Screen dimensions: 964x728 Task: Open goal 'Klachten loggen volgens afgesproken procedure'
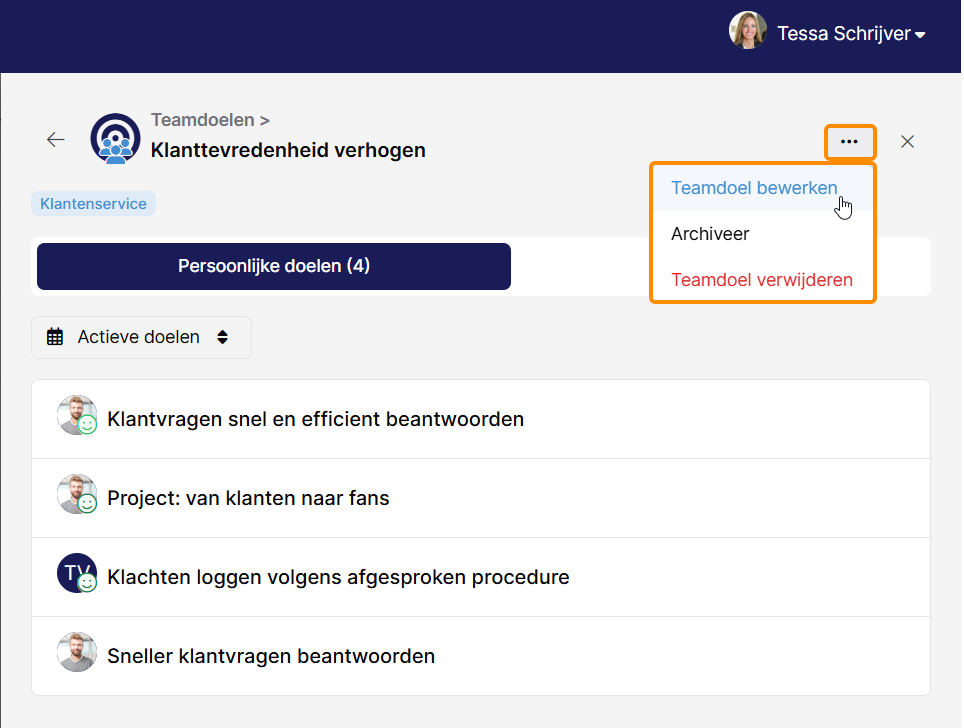pyautogui.click(x=481, y=577)
